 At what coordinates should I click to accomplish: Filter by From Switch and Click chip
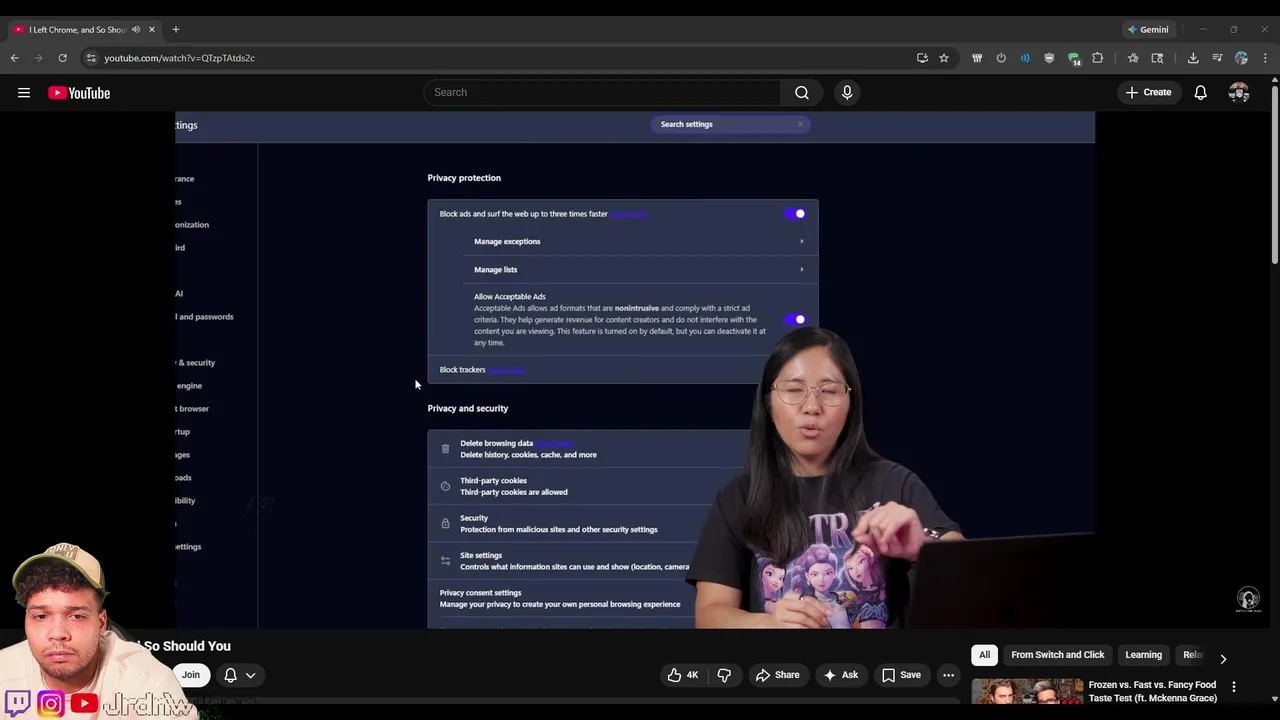click(x=1058, y=655)
